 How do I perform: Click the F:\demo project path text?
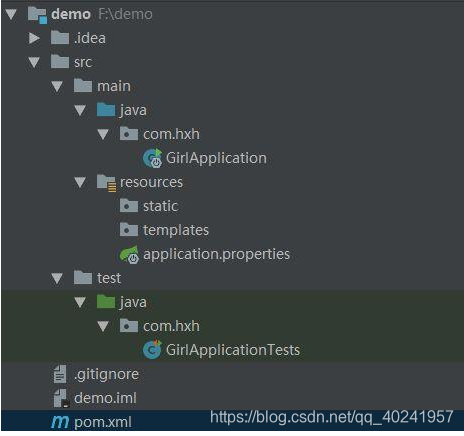pos(125,14)
